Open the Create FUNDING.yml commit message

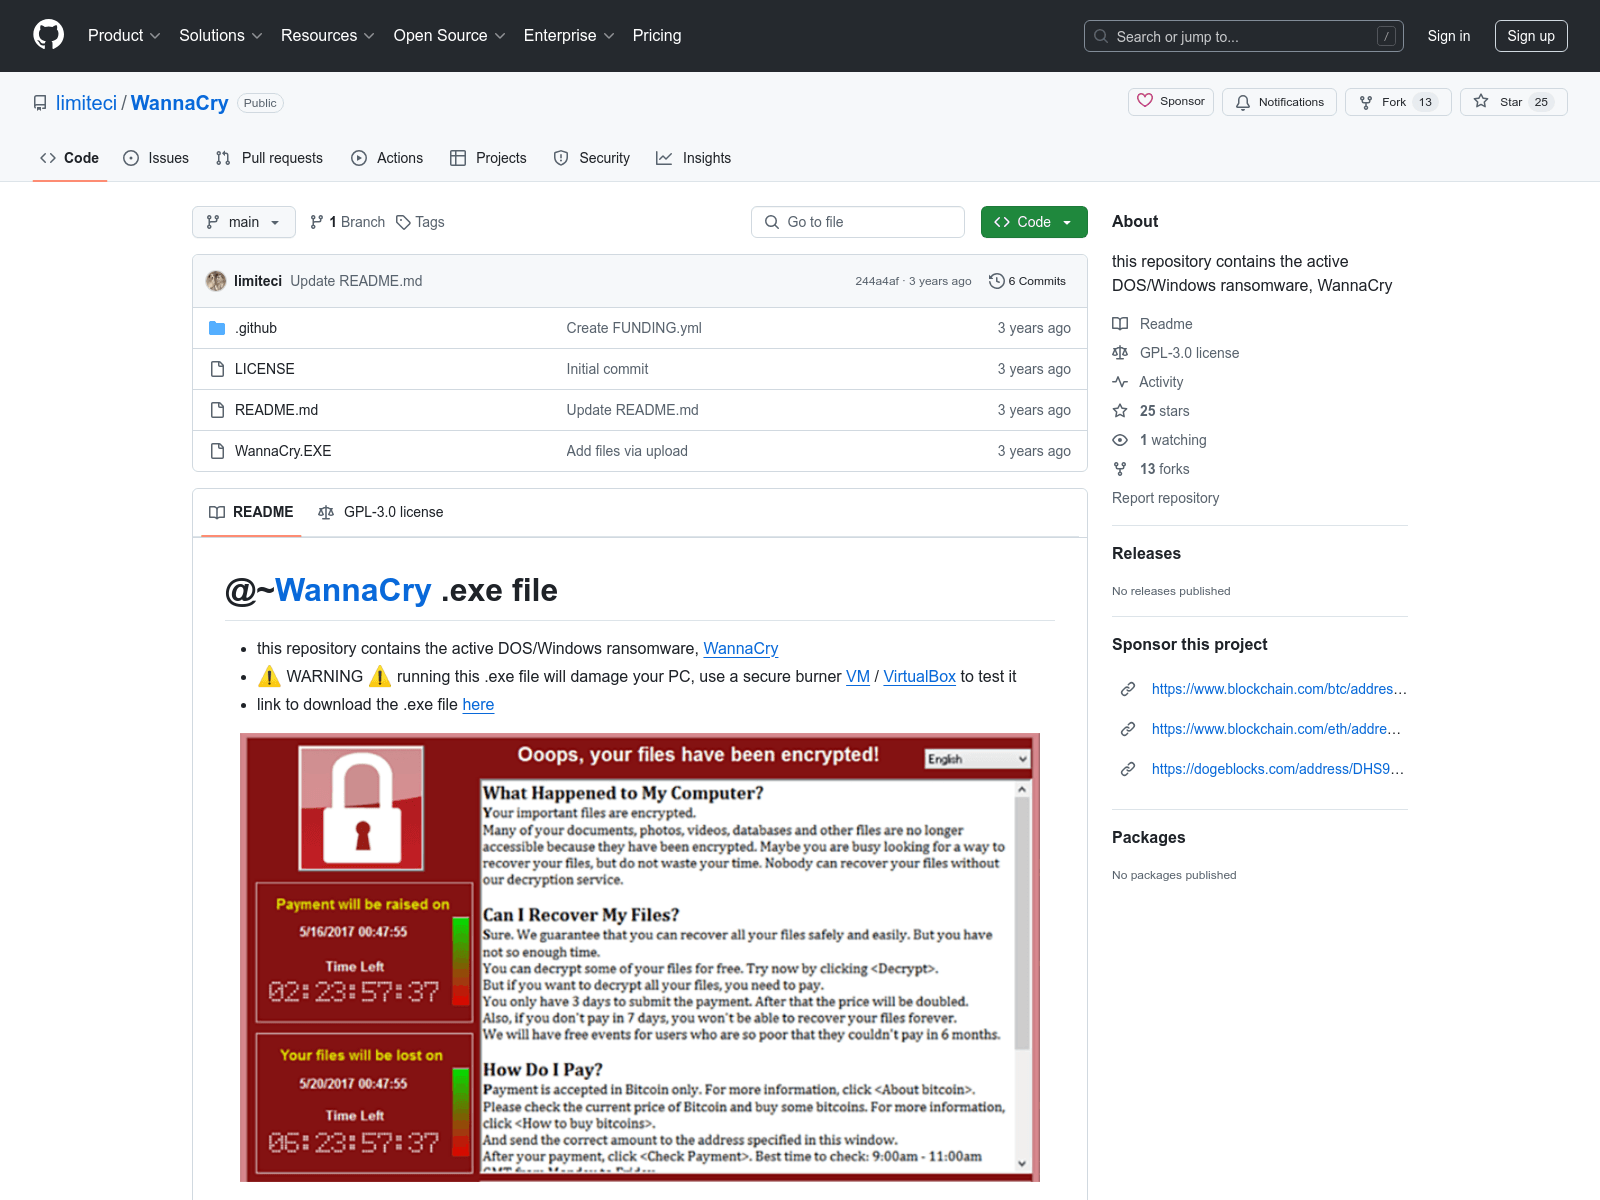pos(634,328)
